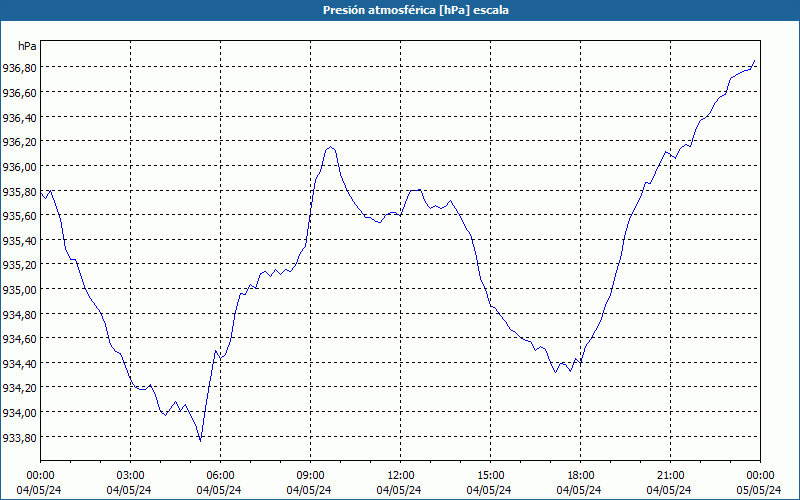
Task: Select the 04/05/24 date under 03:00
Action: [130, 490]
